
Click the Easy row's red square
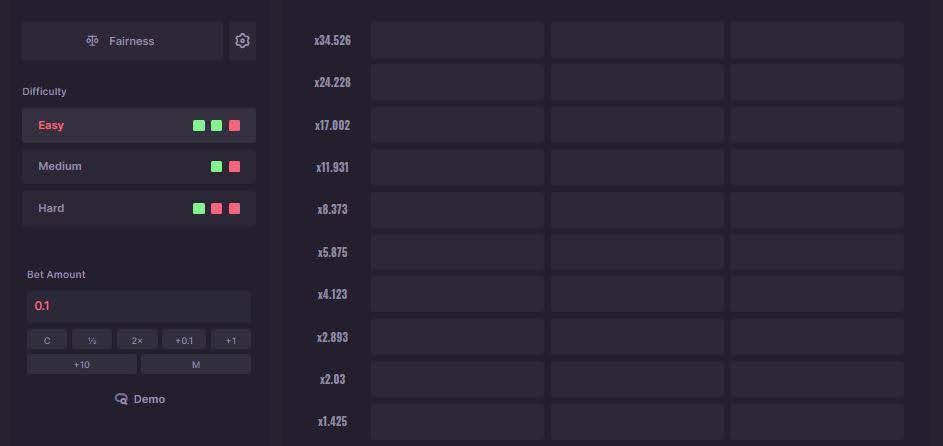tap(234, 125)
